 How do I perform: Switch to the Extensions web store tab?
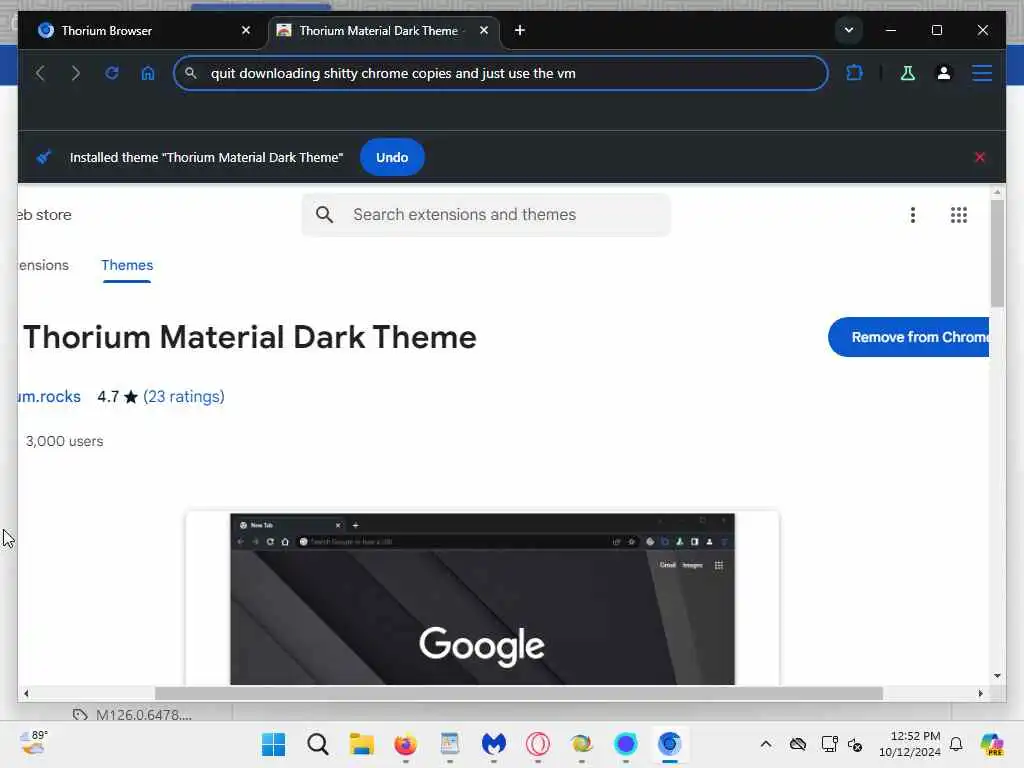[43, 265]
